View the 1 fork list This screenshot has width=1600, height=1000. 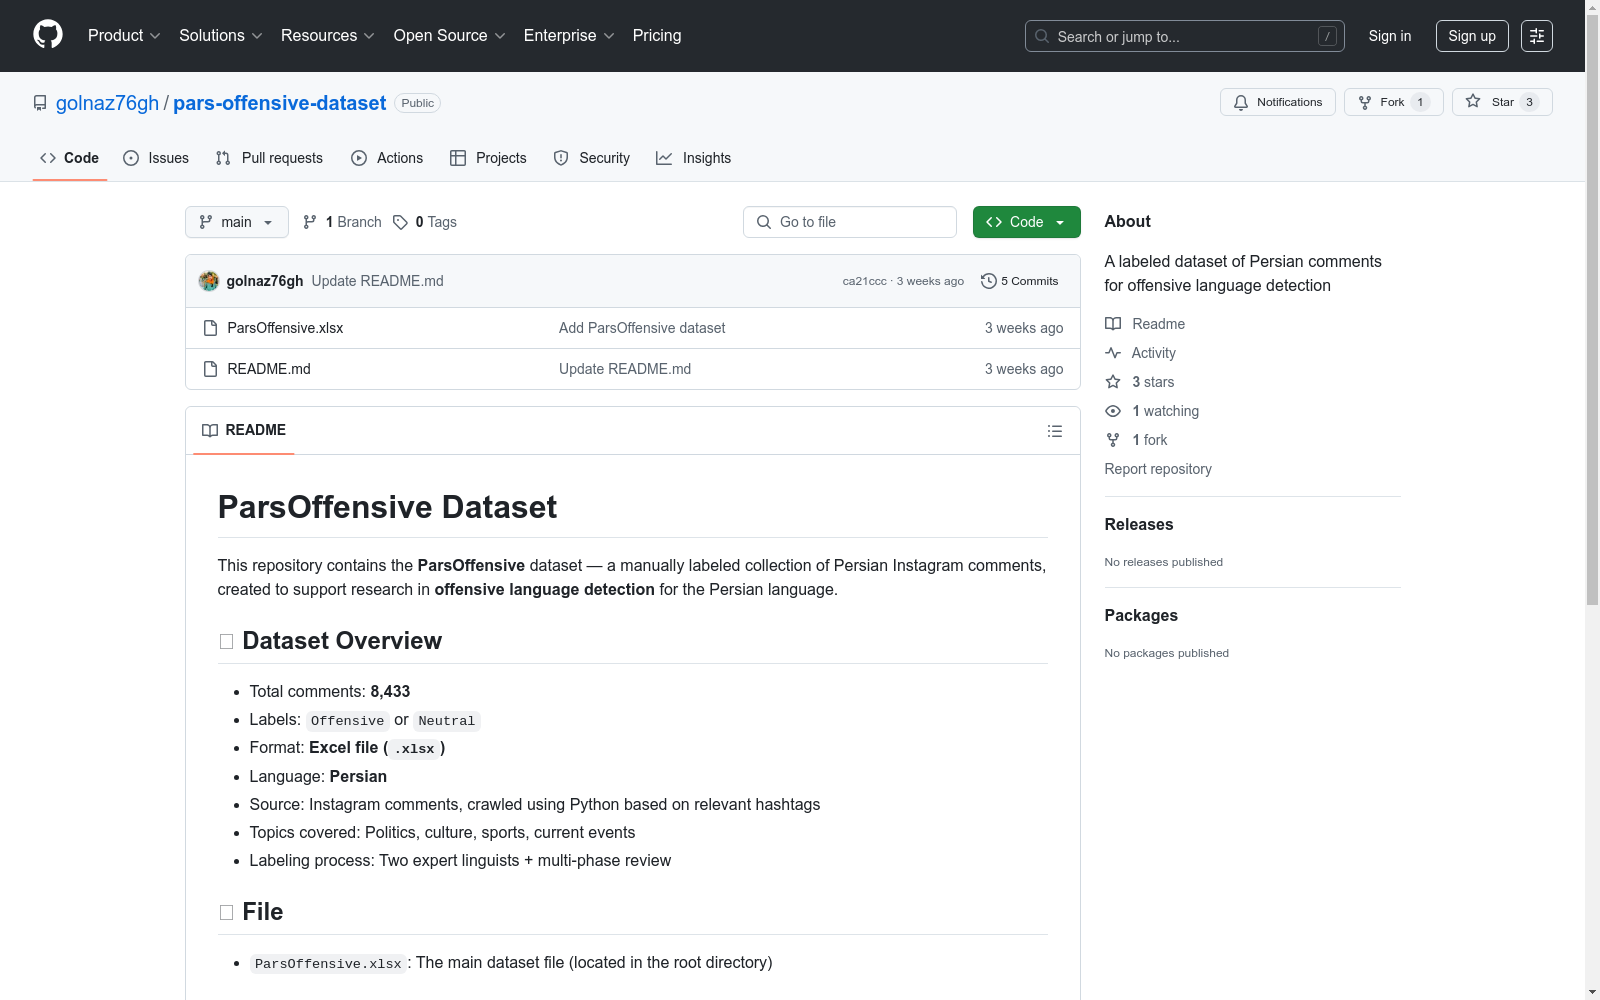(1136, 440)
